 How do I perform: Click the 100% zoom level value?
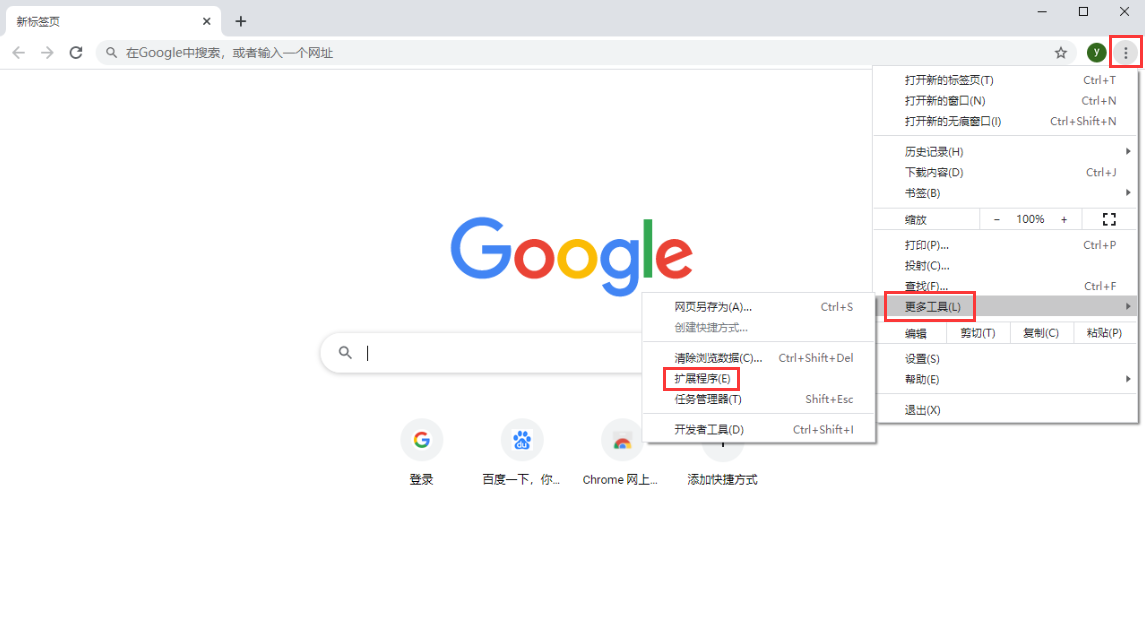tap(1030, 219)
